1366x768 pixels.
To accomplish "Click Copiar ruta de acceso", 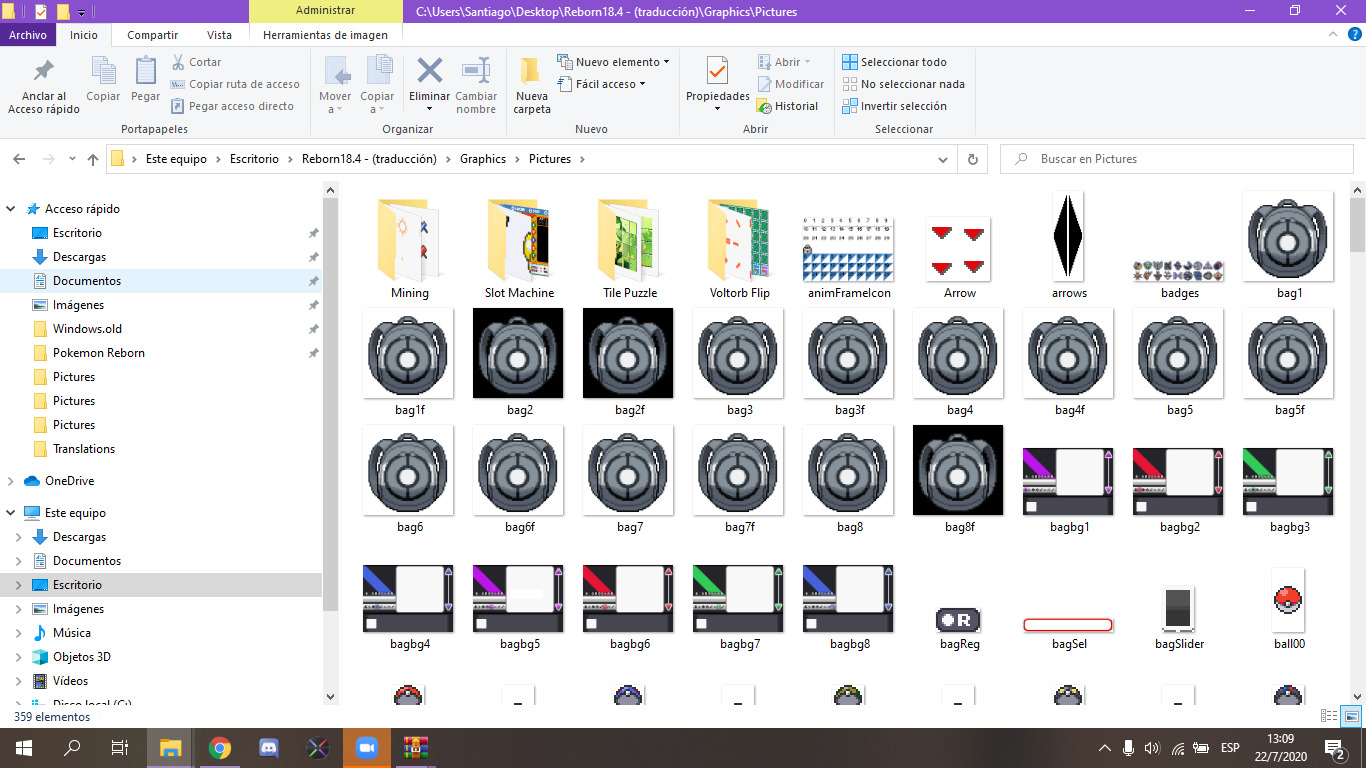I will click(235, 84).
